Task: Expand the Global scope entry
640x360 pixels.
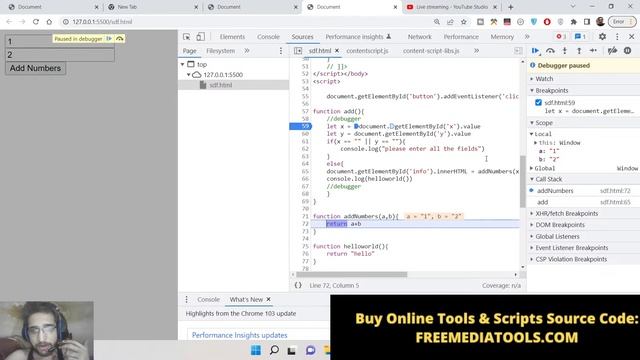Action: click(532, 168)
